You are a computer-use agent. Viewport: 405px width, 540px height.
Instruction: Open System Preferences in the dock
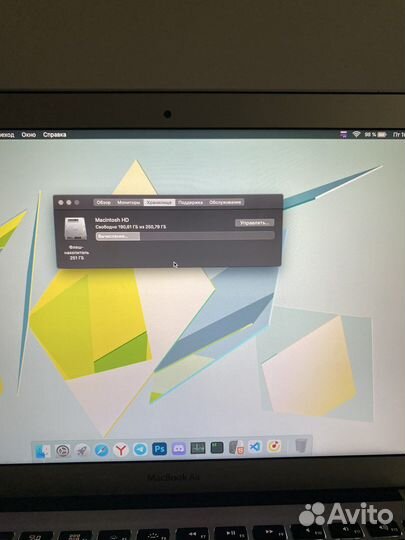[63, 450]
